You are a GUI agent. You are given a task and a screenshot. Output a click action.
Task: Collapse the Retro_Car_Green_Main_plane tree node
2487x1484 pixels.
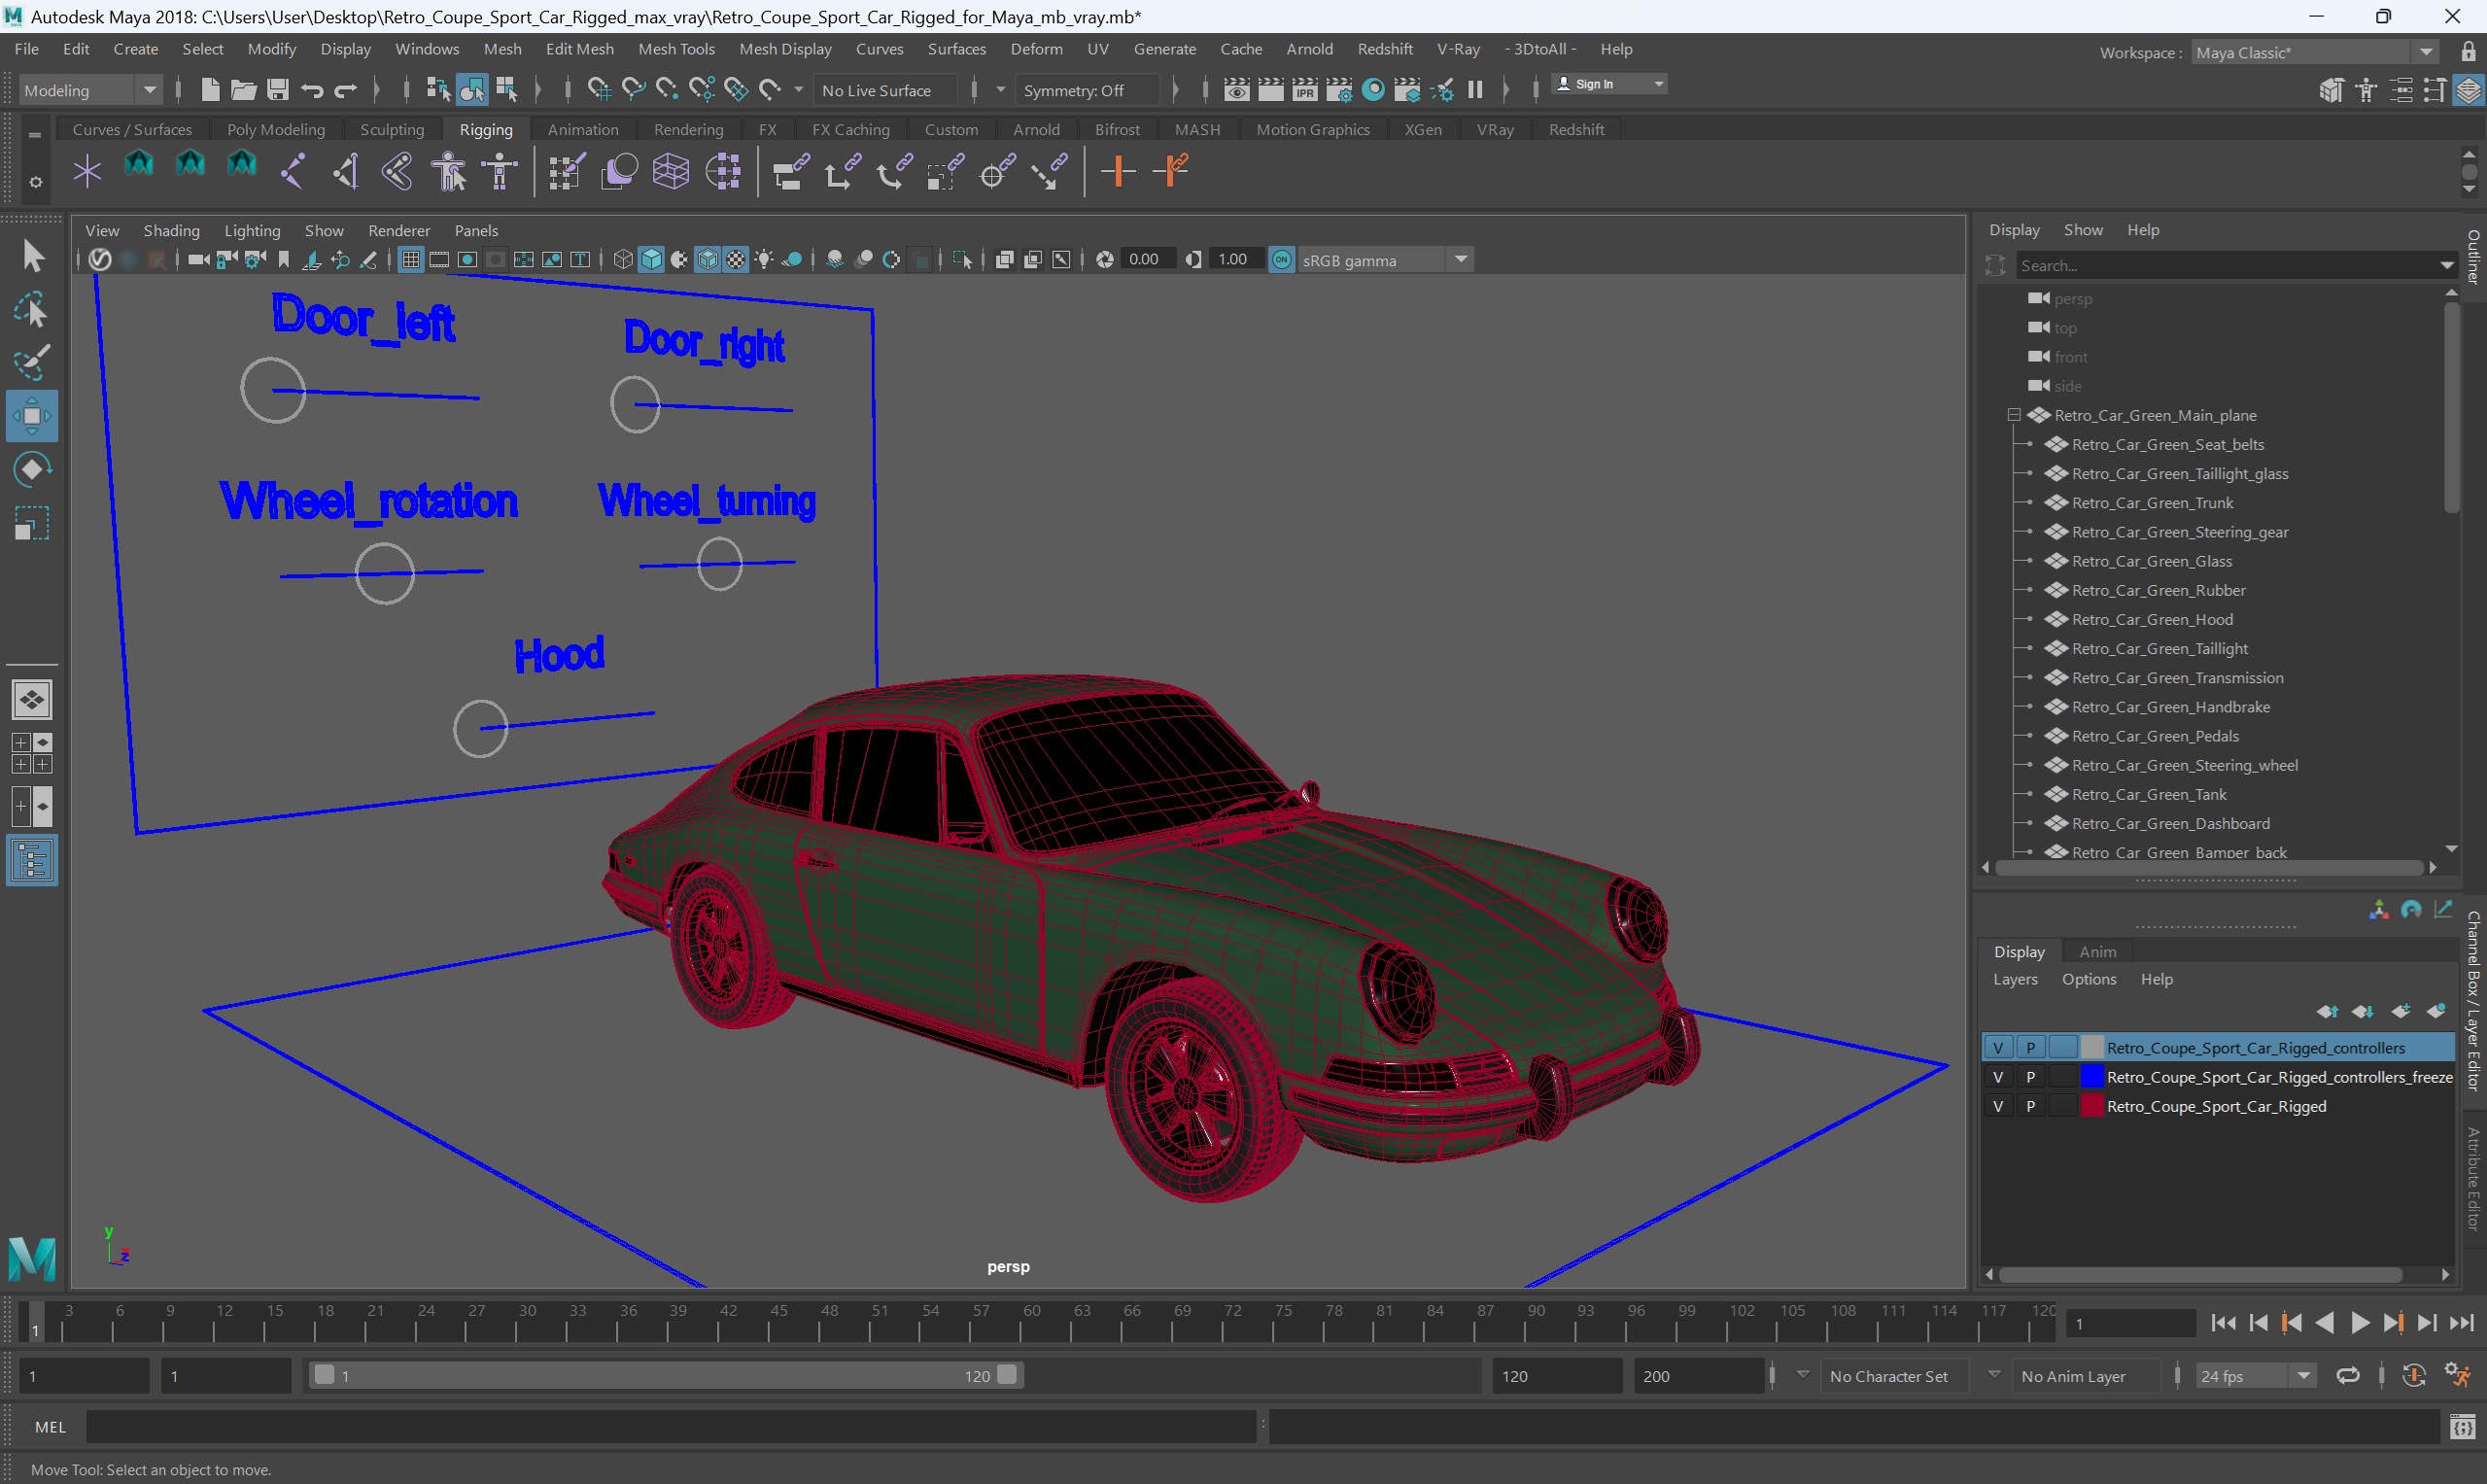[2013, 415]
